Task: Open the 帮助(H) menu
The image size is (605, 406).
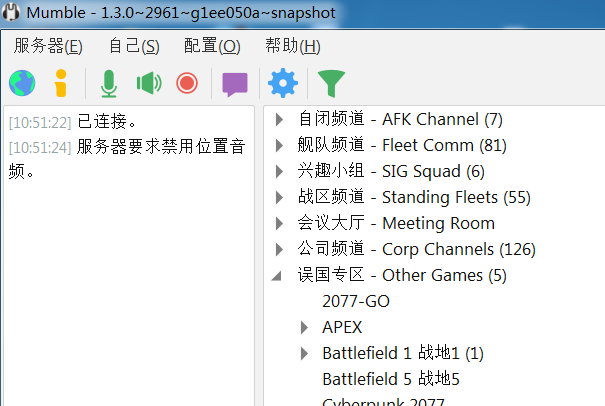Action: coord(293,46)
